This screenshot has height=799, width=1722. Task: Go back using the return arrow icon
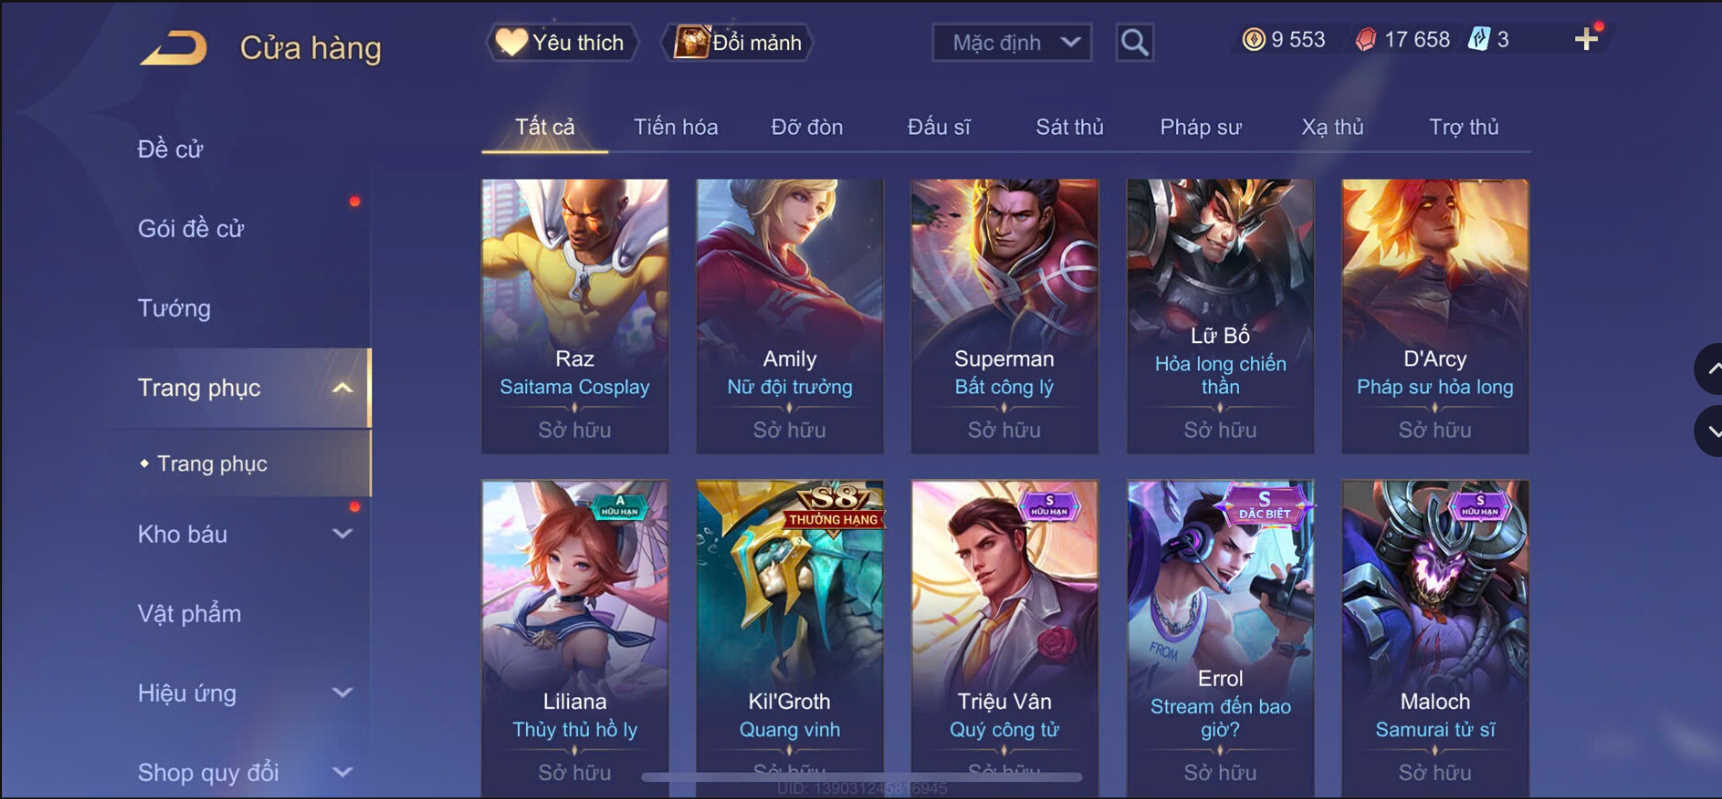[174, 47]
